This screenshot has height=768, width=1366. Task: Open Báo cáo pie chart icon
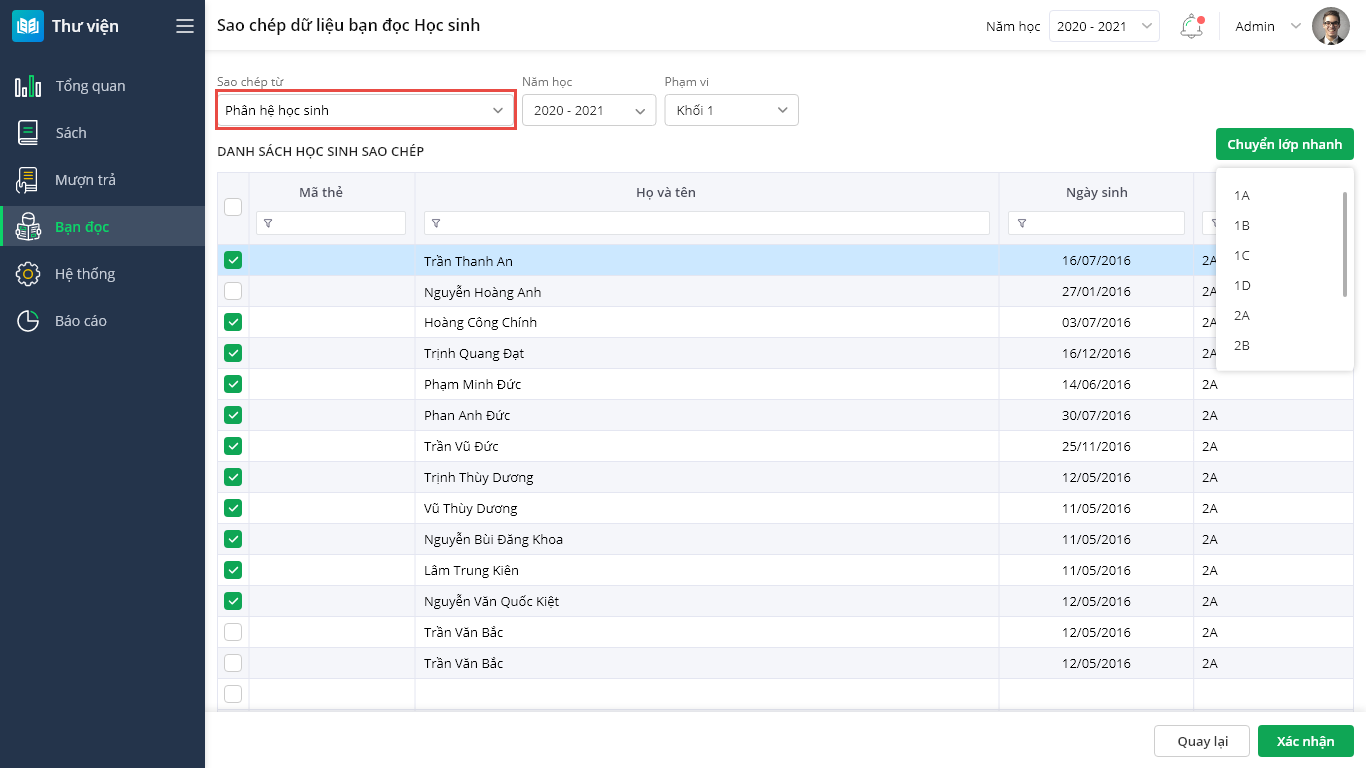[x=28, y=321]
